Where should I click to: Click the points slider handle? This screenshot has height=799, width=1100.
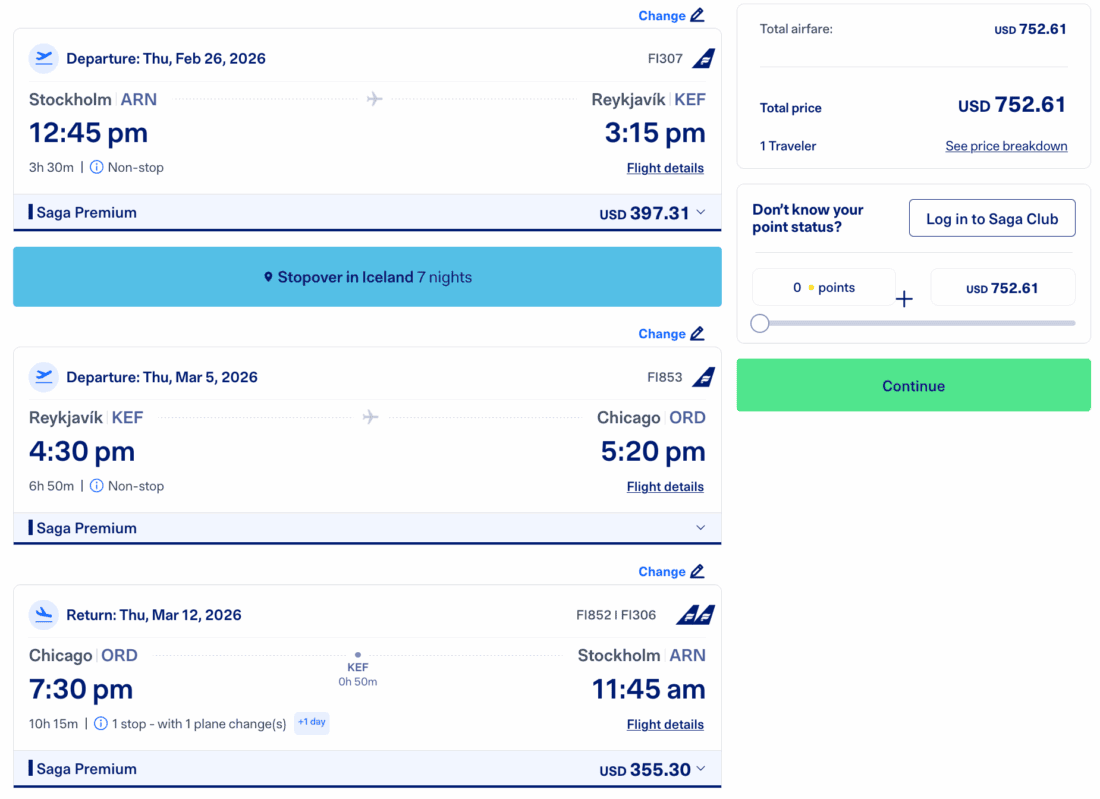pos(760,323)
